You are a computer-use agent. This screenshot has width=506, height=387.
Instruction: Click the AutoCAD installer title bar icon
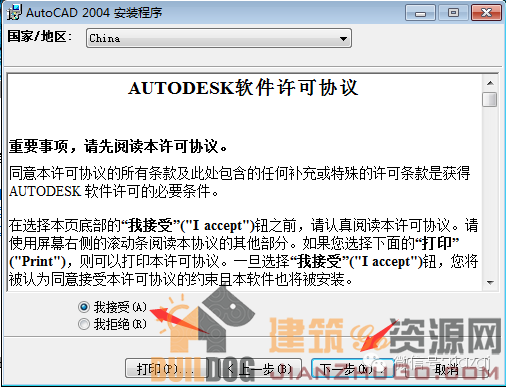(x=15, y=12)
